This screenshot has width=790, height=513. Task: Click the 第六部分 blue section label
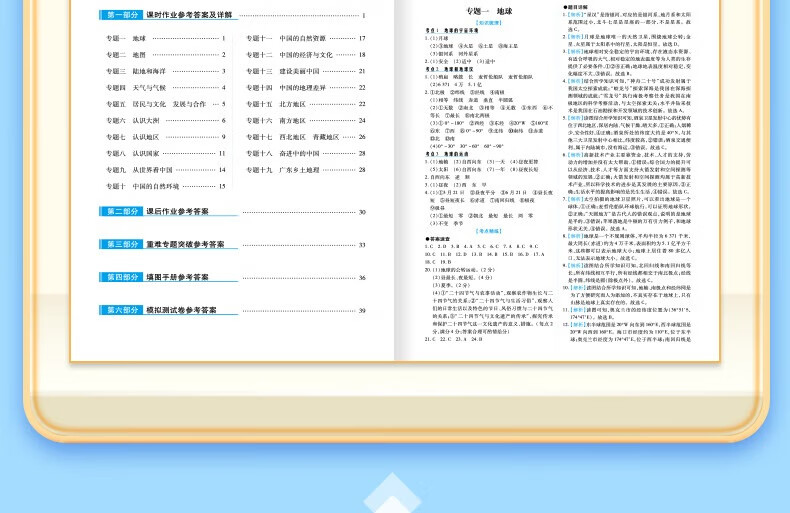point(120,310)
